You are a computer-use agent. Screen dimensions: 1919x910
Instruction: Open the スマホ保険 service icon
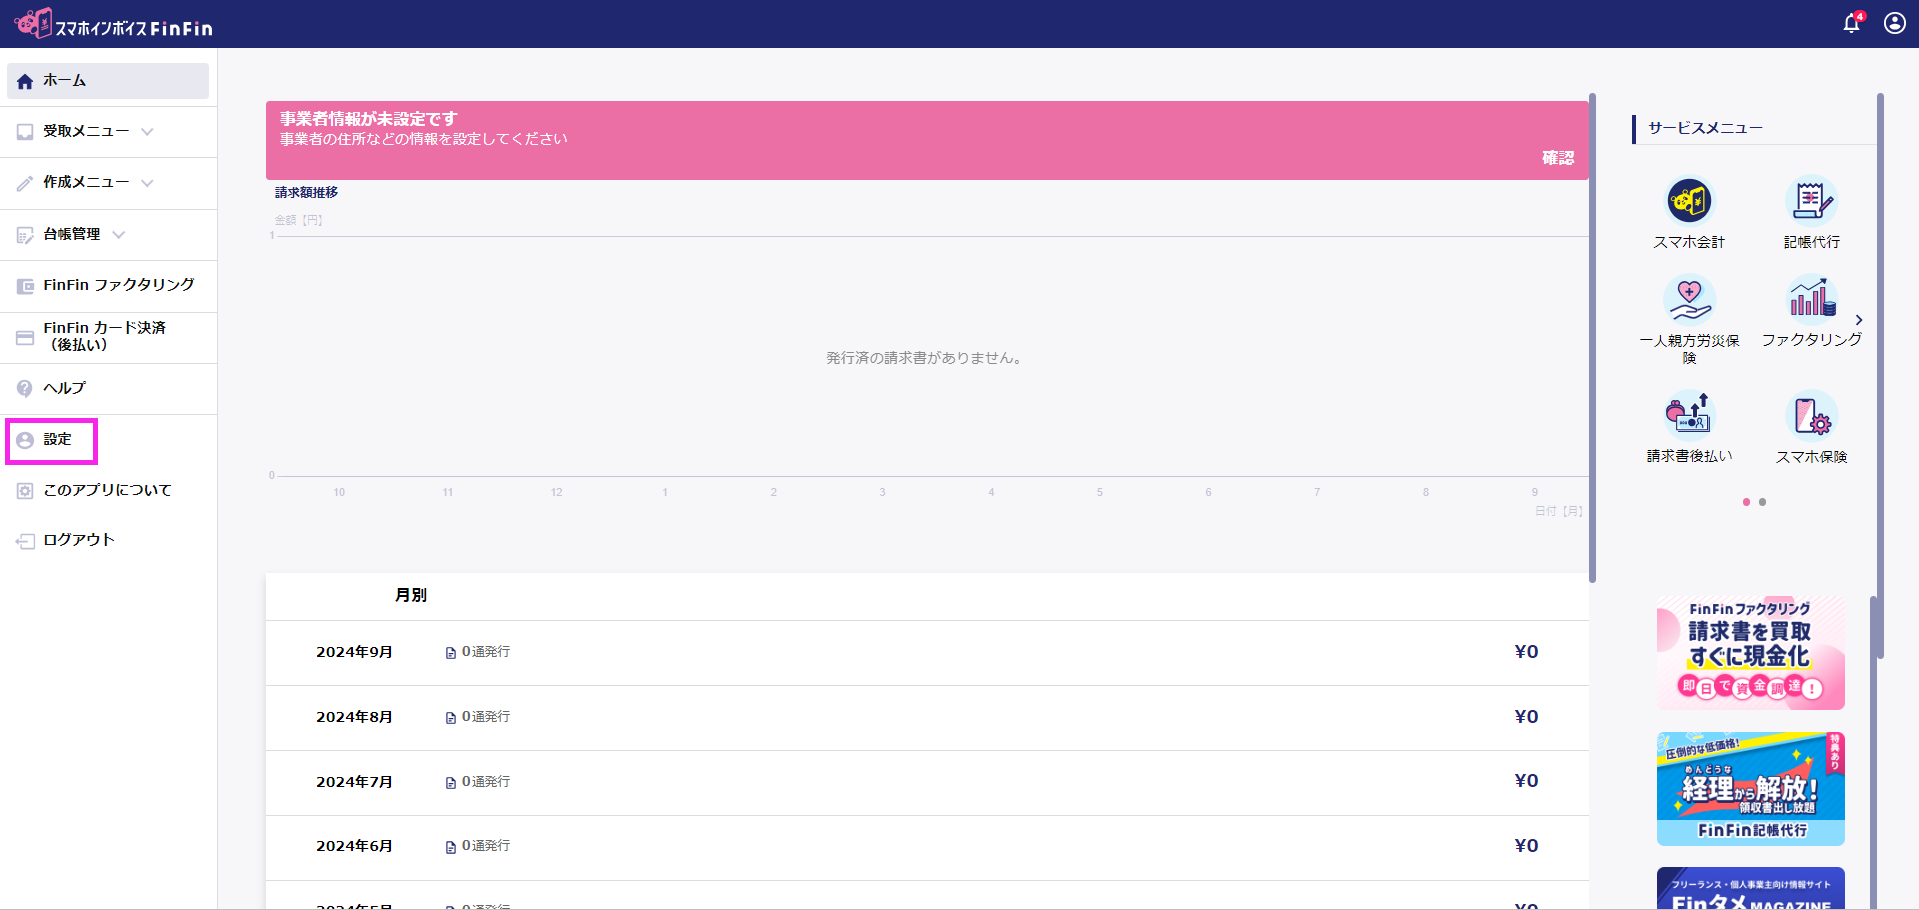point(1811,415)
